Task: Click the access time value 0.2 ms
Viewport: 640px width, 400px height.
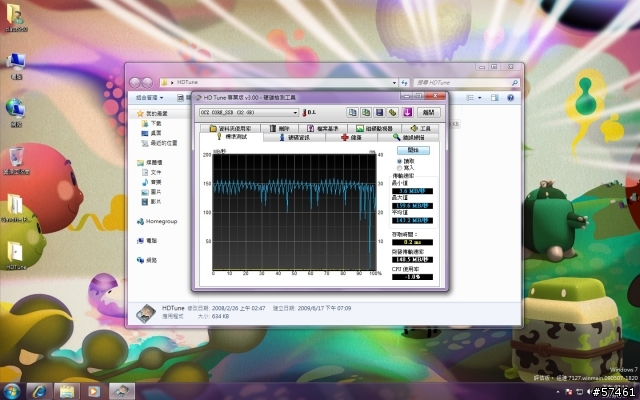Action: point(412,242)
